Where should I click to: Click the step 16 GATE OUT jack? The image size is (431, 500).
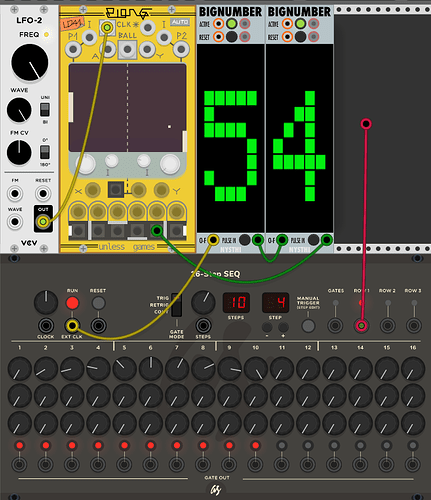pos(413,464)
